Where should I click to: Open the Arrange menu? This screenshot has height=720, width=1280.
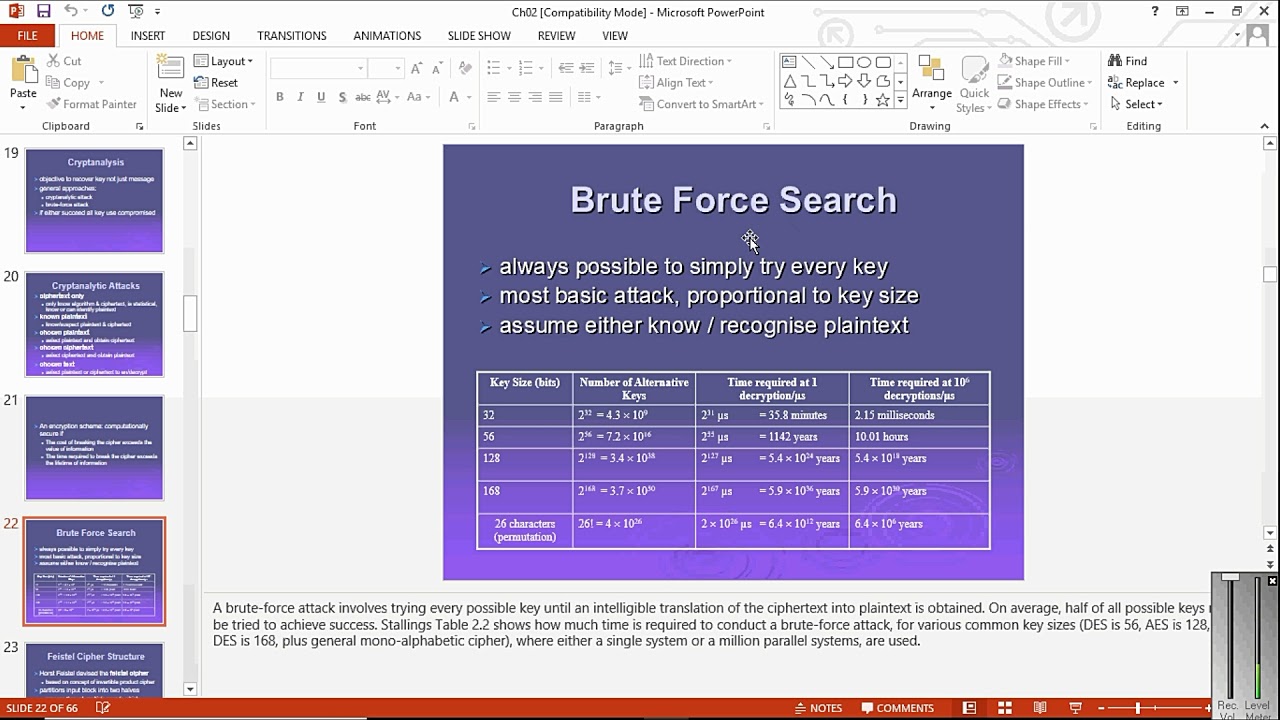coord(932,83)
